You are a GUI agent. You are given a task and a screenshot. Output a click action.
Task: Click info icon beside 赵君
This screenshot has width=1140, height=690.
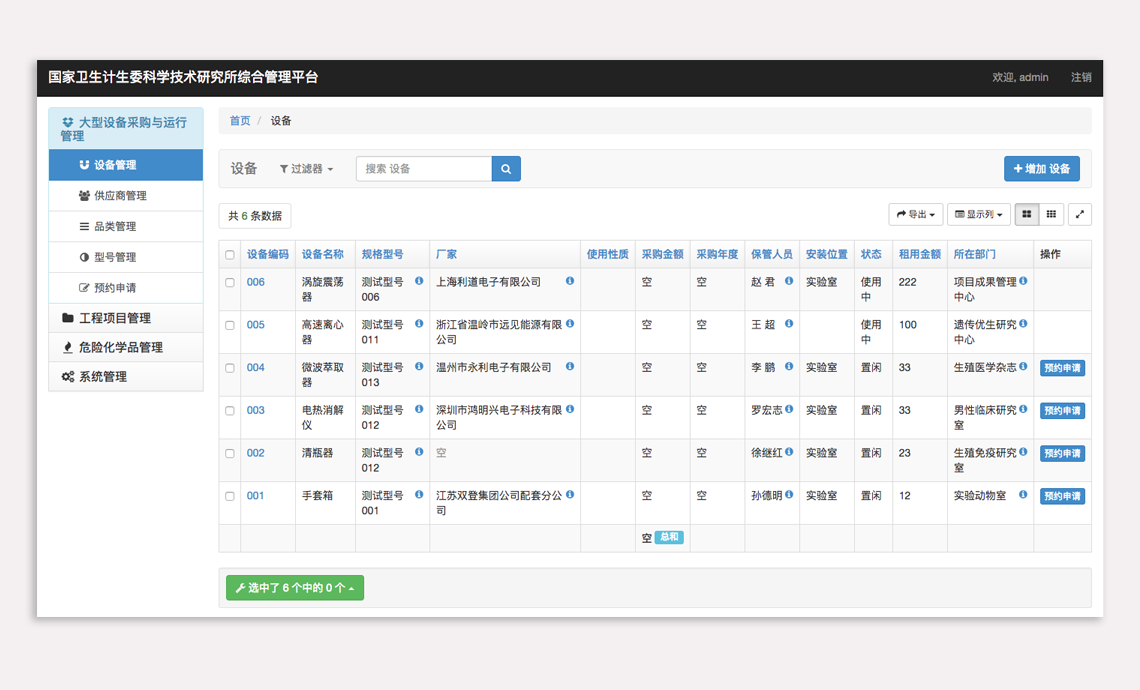(x=789, y=282)
